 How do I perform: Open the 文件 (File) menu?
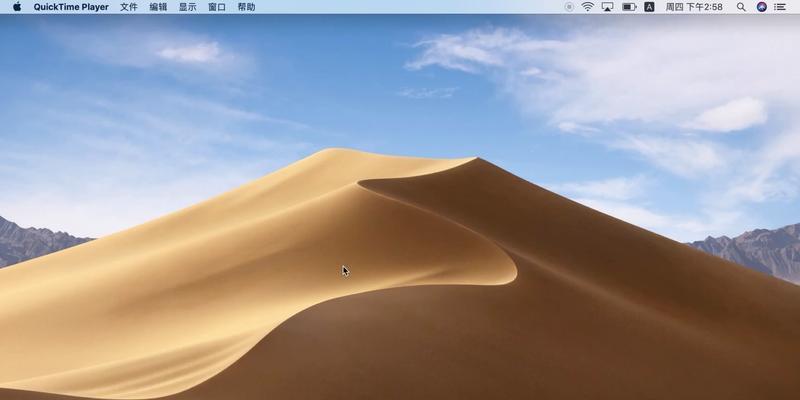coord(129,7)
